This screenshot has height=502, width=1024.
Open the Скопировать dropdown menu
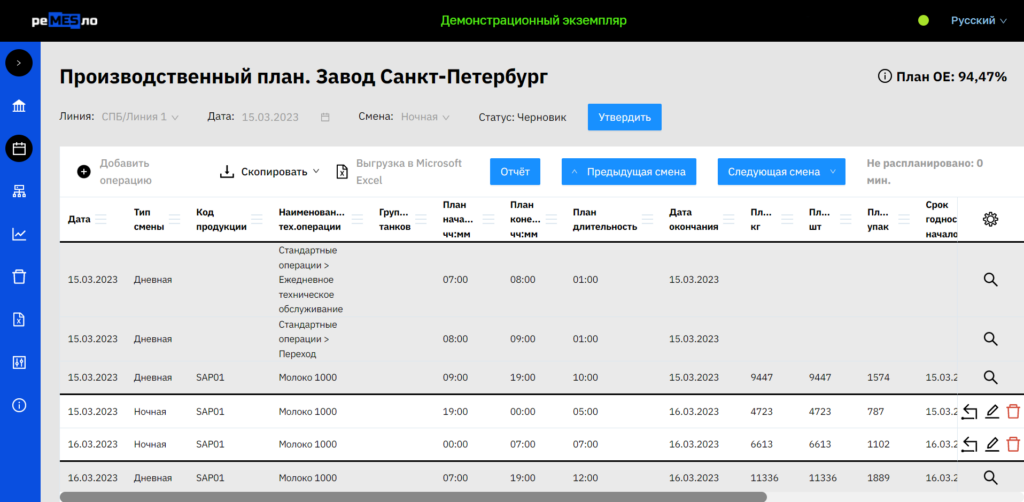270,171
